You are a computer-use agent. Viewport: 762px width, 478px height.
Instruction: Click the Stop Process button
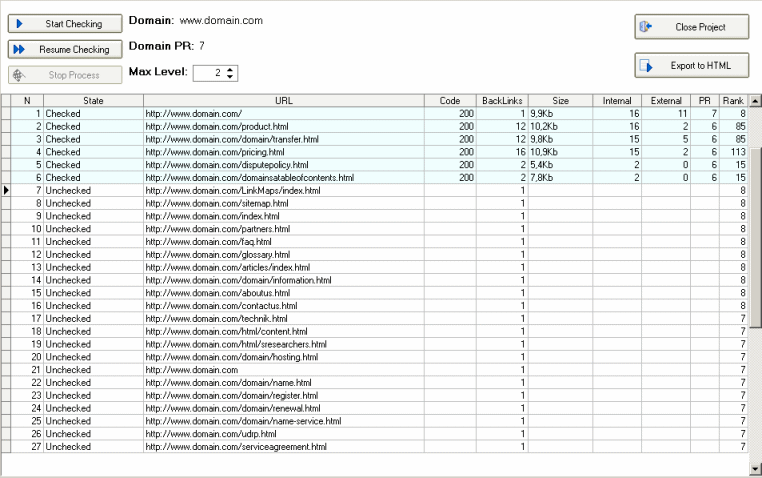65,75
